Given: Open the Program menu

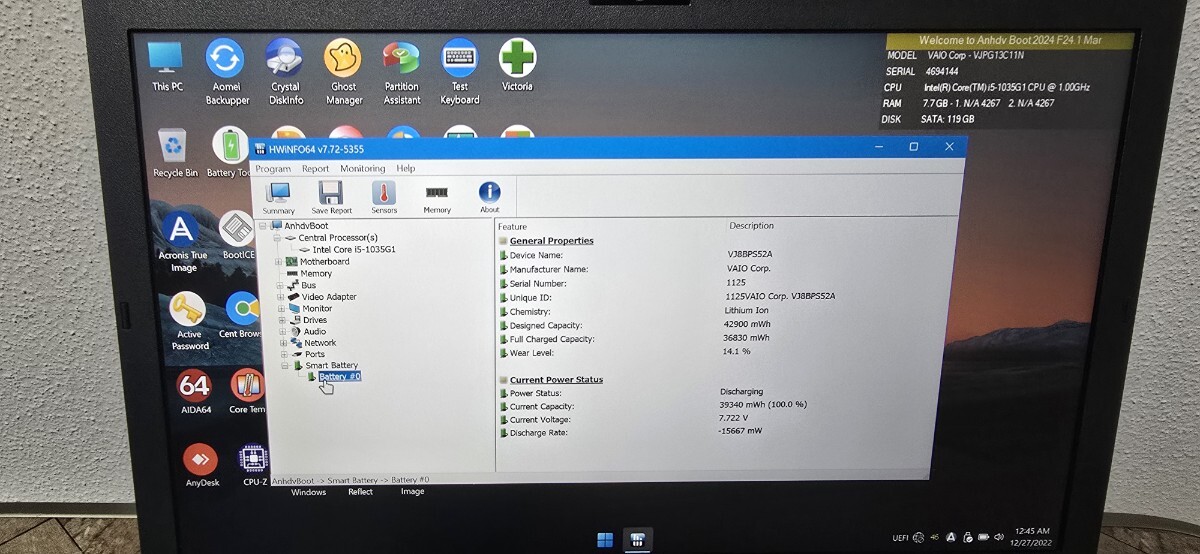Looking at the screenshot, I should (273, 169).
